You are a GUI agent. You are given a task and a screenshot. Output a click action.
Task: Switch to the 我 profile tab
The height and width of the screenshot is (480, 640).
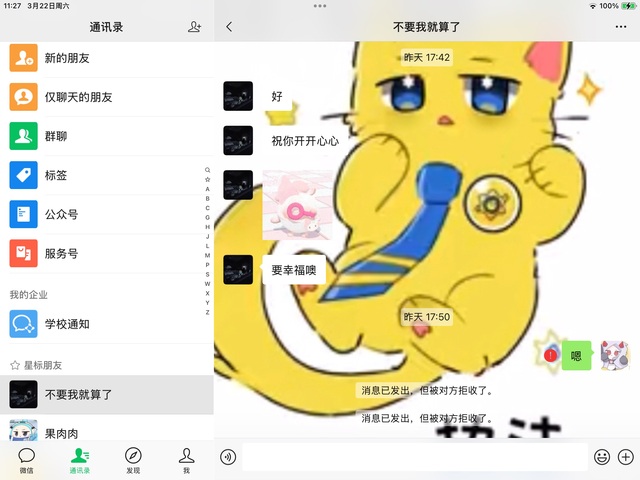click(186, 461)
